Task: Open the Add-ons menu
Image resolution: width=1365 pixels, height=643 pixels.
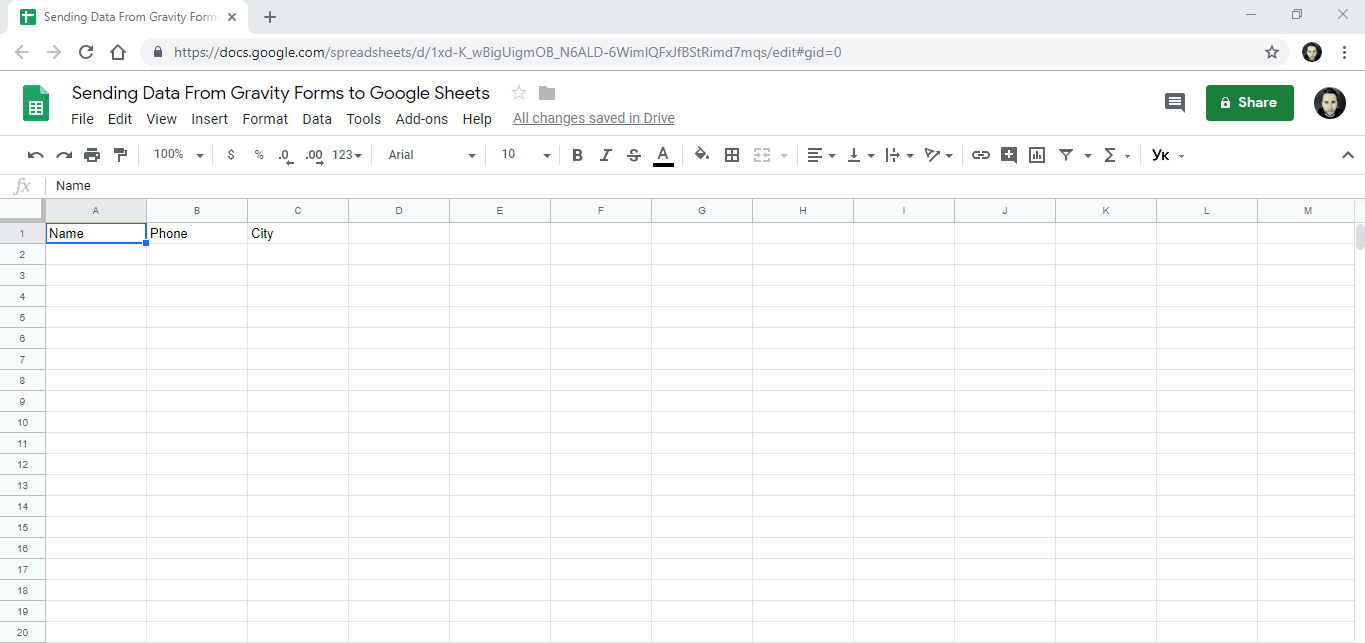Action: [422, 119]
